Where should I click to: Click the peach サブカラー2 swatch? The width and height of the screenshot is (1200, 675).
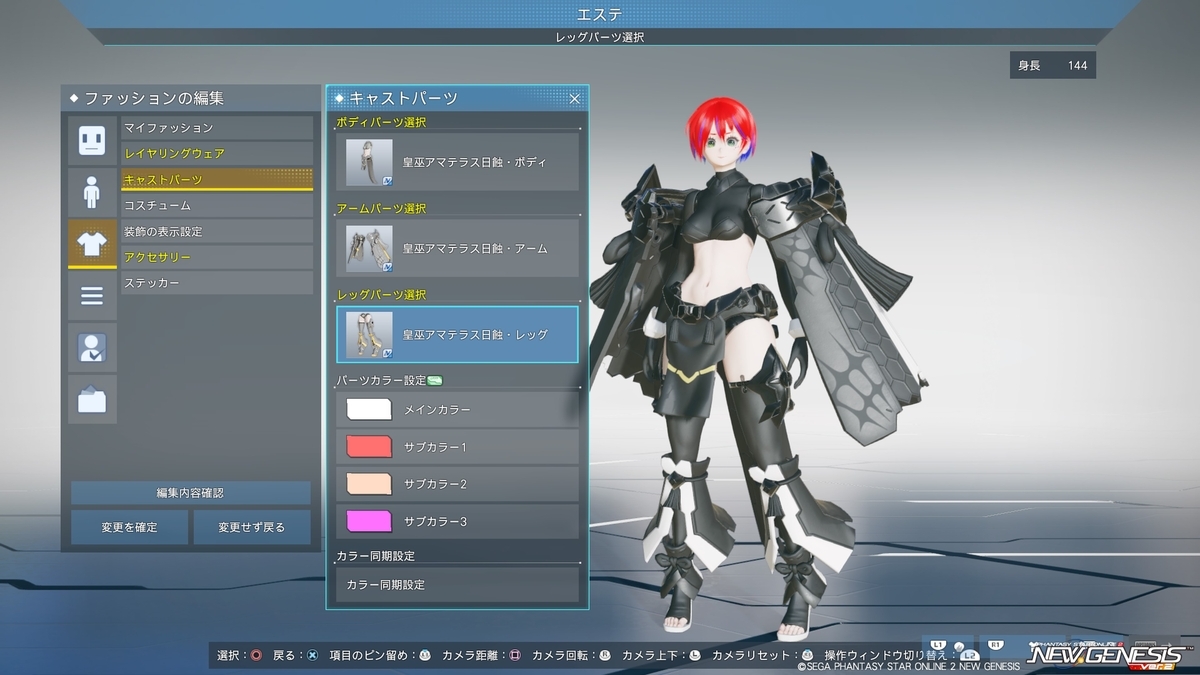coord(369,484)
